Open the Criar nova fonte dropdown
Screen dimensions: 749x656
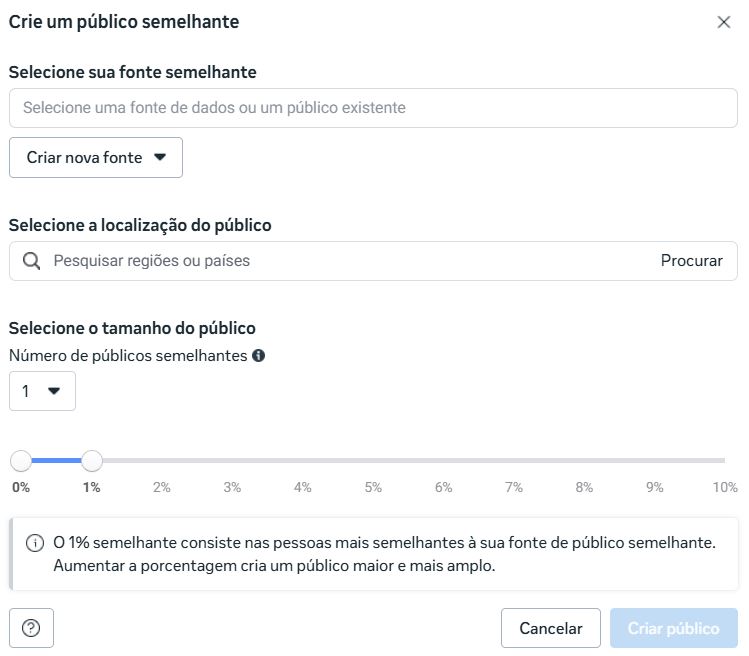tap(96, 158)
